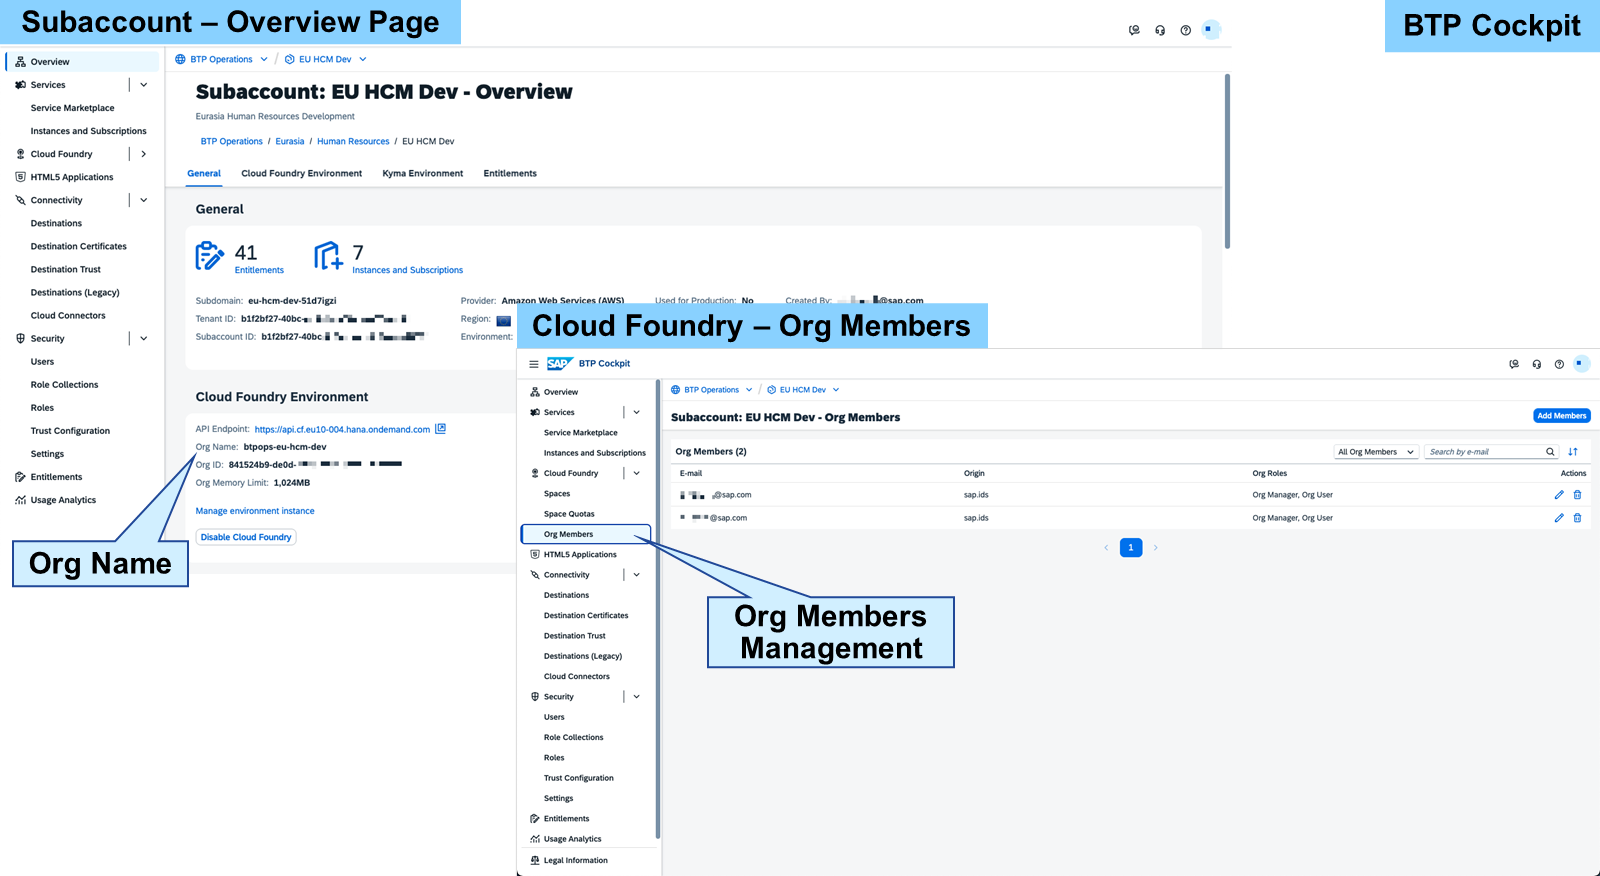Open the headset support icon in the Overview page header

[1160, 30]
